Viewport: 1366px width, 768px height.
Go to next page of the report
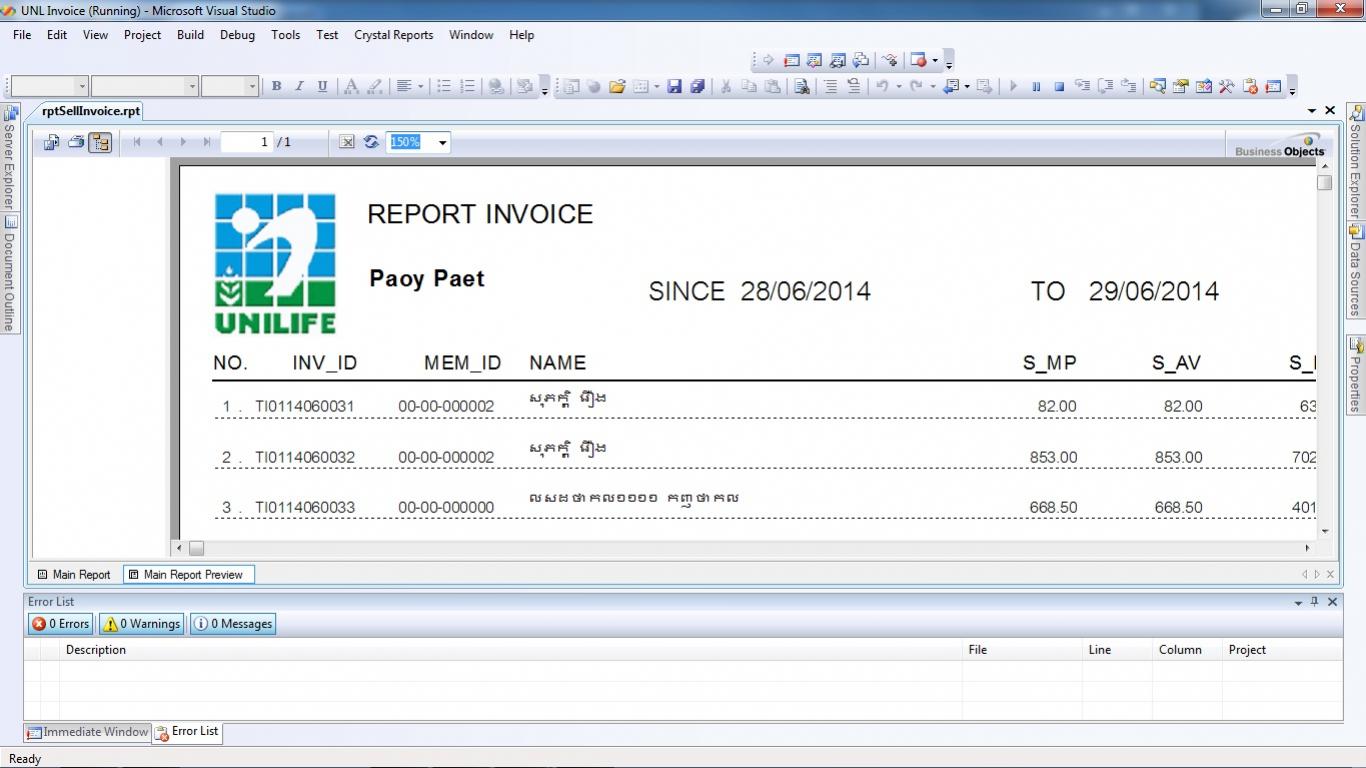(x=183, y=142)
